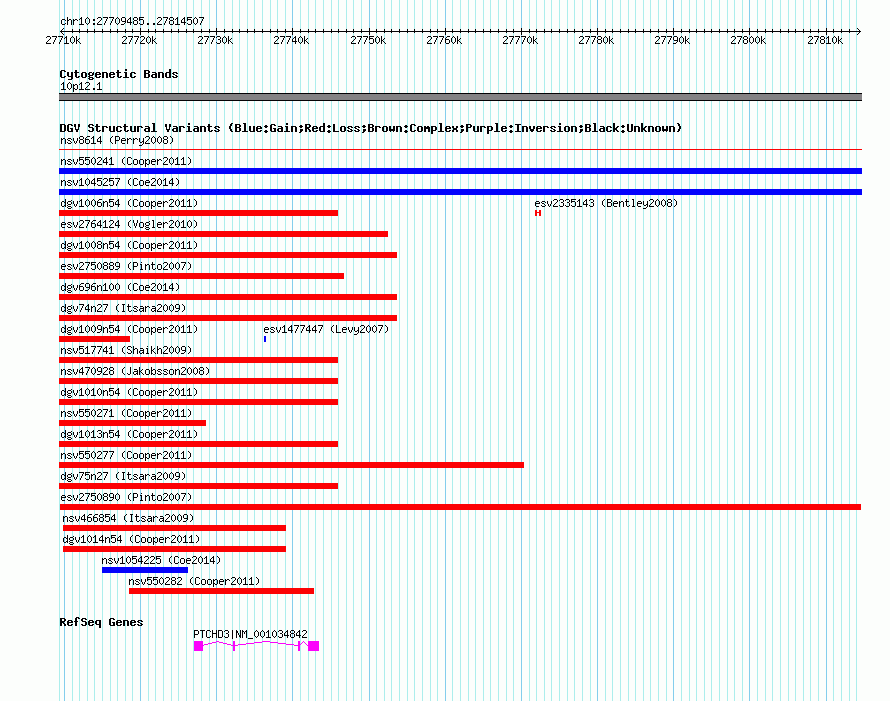Click the PTCHD3 gene last magenta exon block
This screenshot has width=890, height=701.
click(313, 646)
